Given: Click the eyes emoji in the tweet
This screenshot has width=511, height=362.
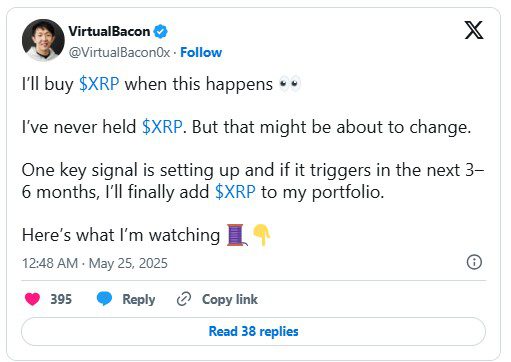Looking at the screenshot, I should coord(289,84).
